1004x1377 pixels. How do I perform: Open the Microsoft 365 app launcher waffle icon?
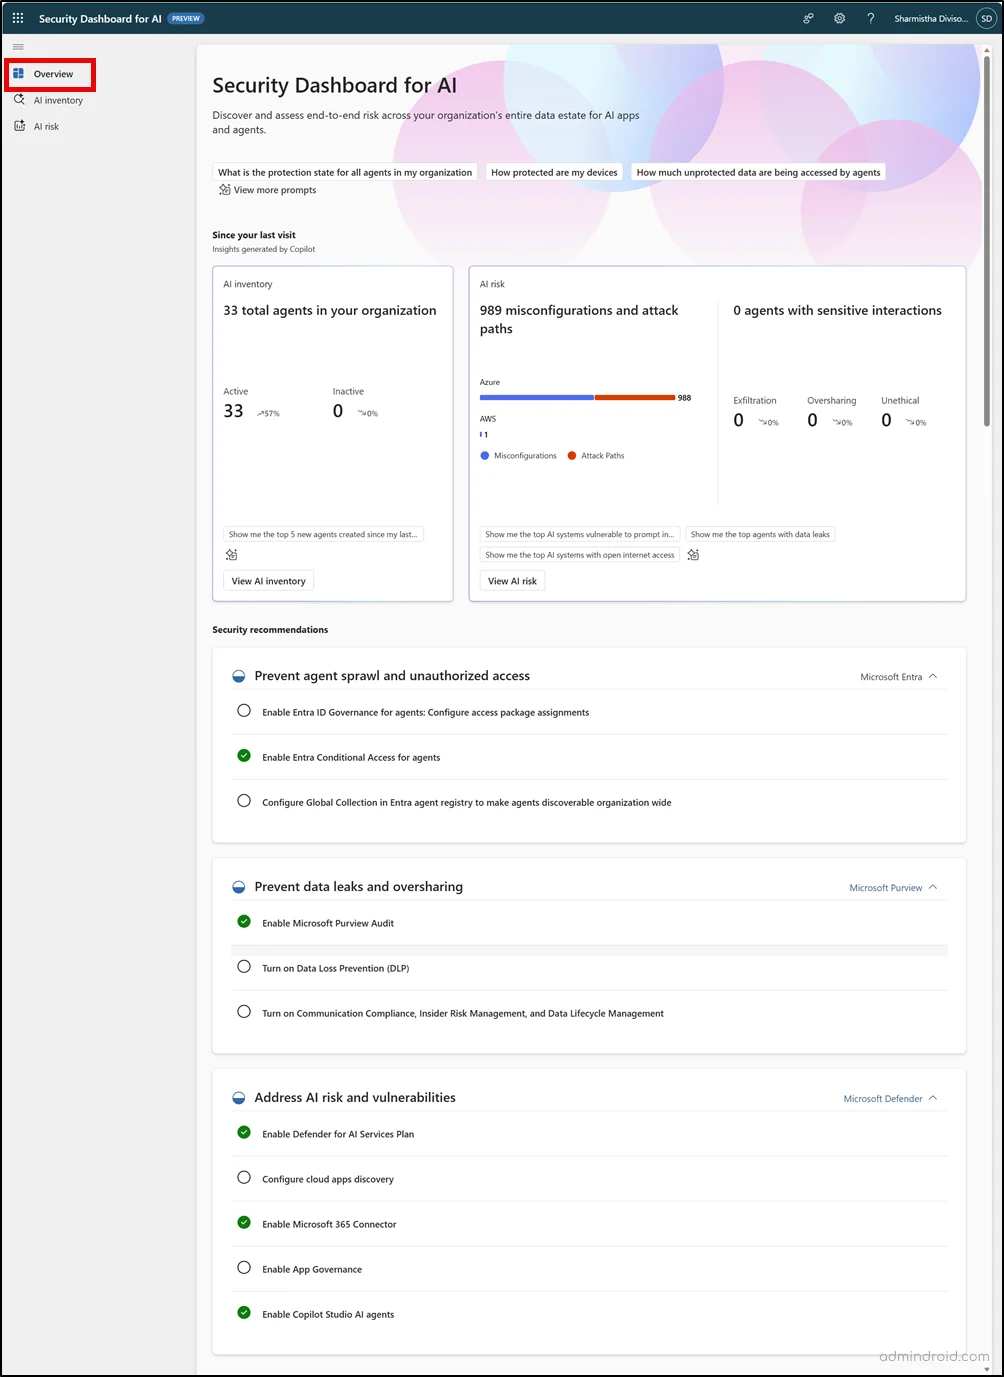click(x=17, y=17)
